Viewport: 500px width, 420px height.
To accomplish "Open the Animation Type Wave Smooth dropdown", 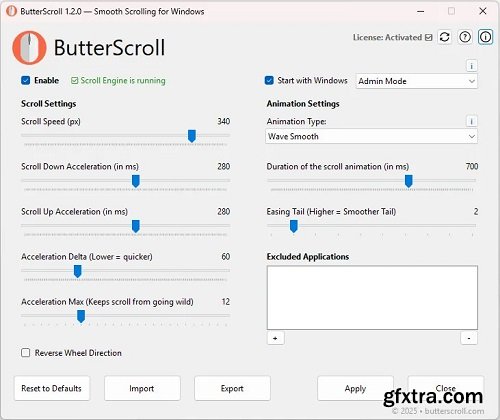I will 371,136.
